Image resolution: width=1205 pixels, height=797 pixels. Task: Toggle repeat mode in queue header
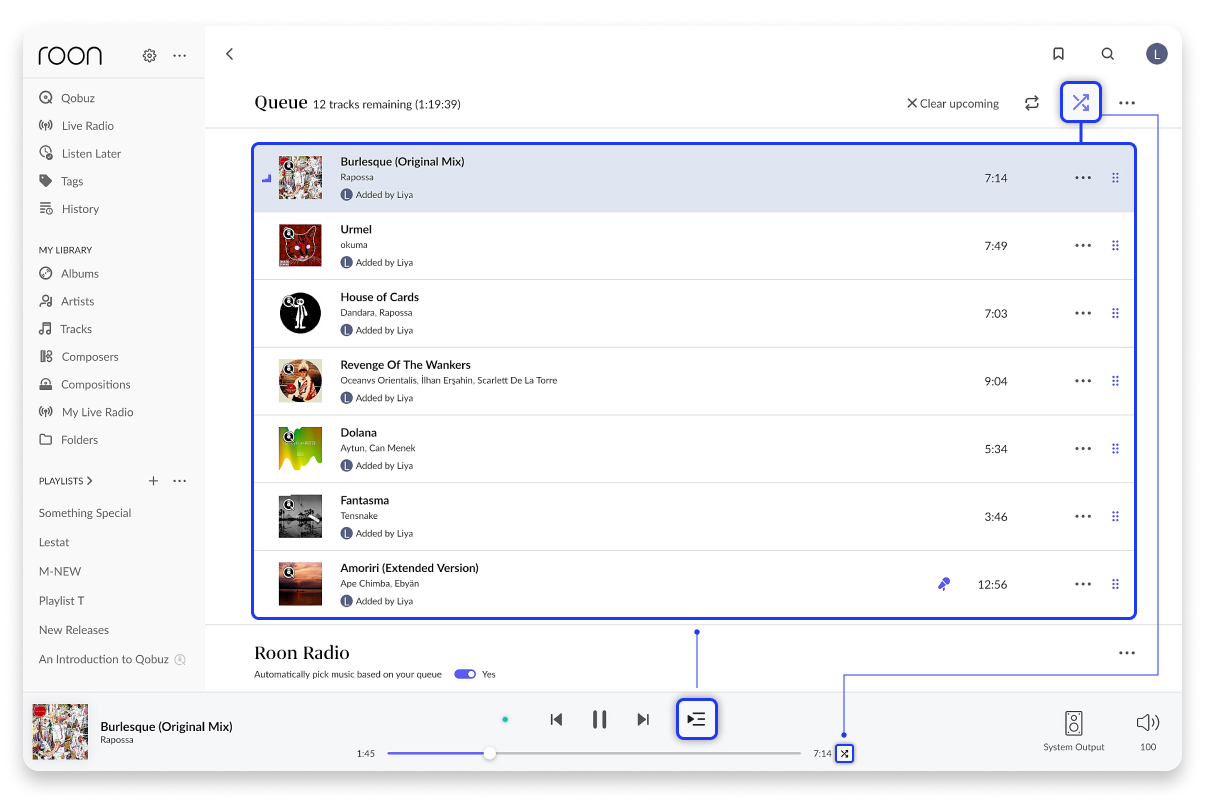click(x=1032, y=103)
